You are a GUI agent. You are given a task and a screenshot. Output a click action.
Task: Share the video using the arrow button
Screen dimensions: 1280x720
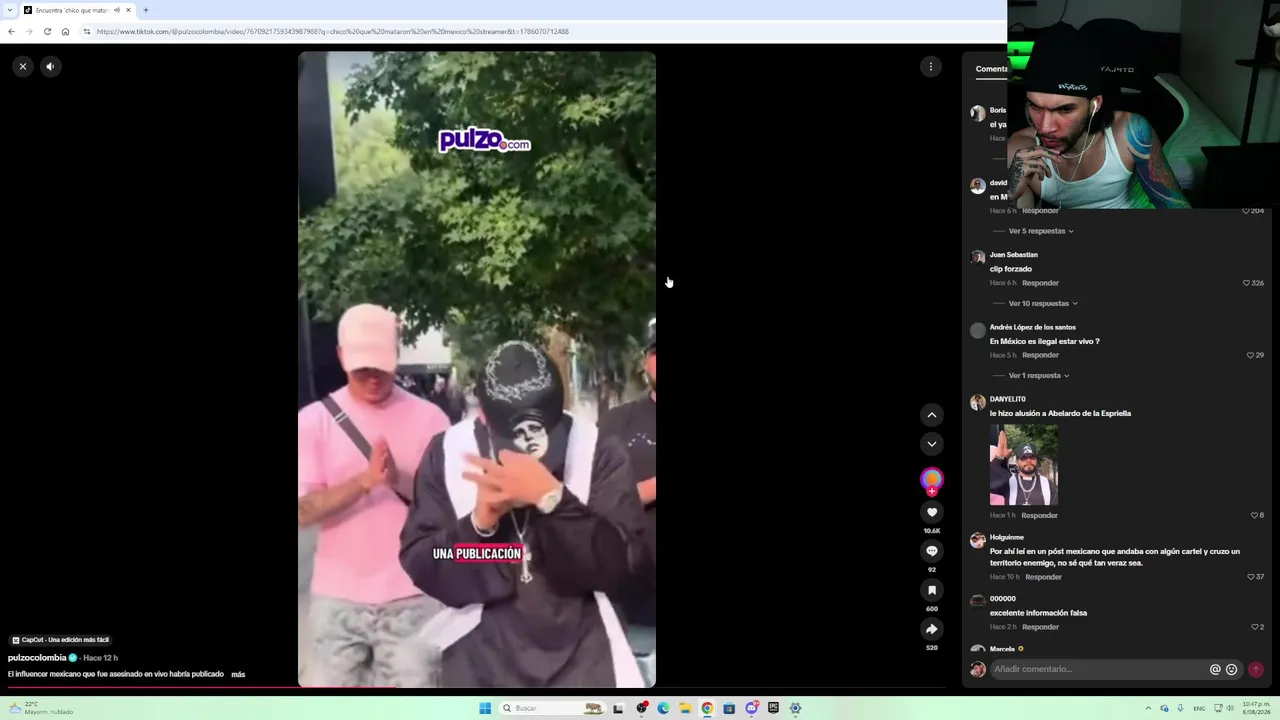(932, 629)
